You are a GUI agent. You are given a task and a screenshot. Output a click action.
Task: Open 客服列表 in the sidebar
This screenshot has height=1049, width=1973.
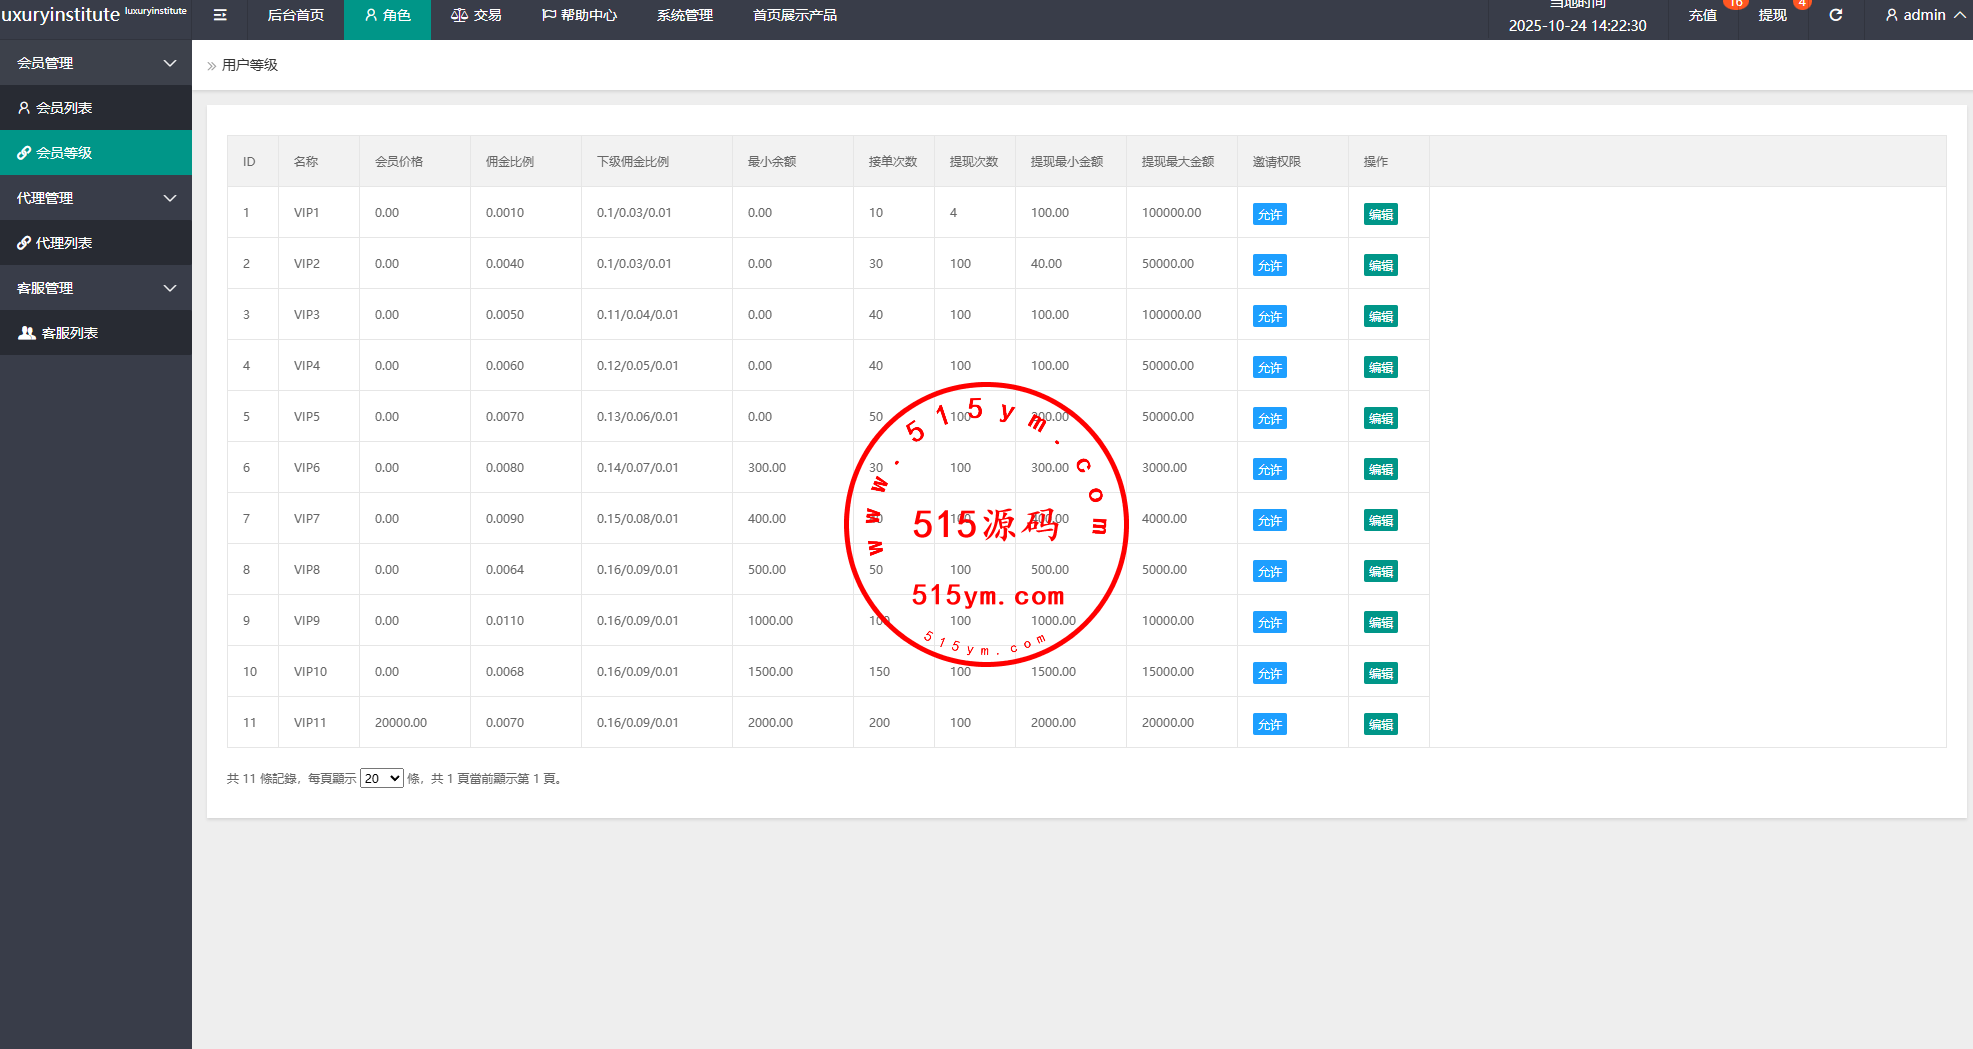click(x=69, y=333)
